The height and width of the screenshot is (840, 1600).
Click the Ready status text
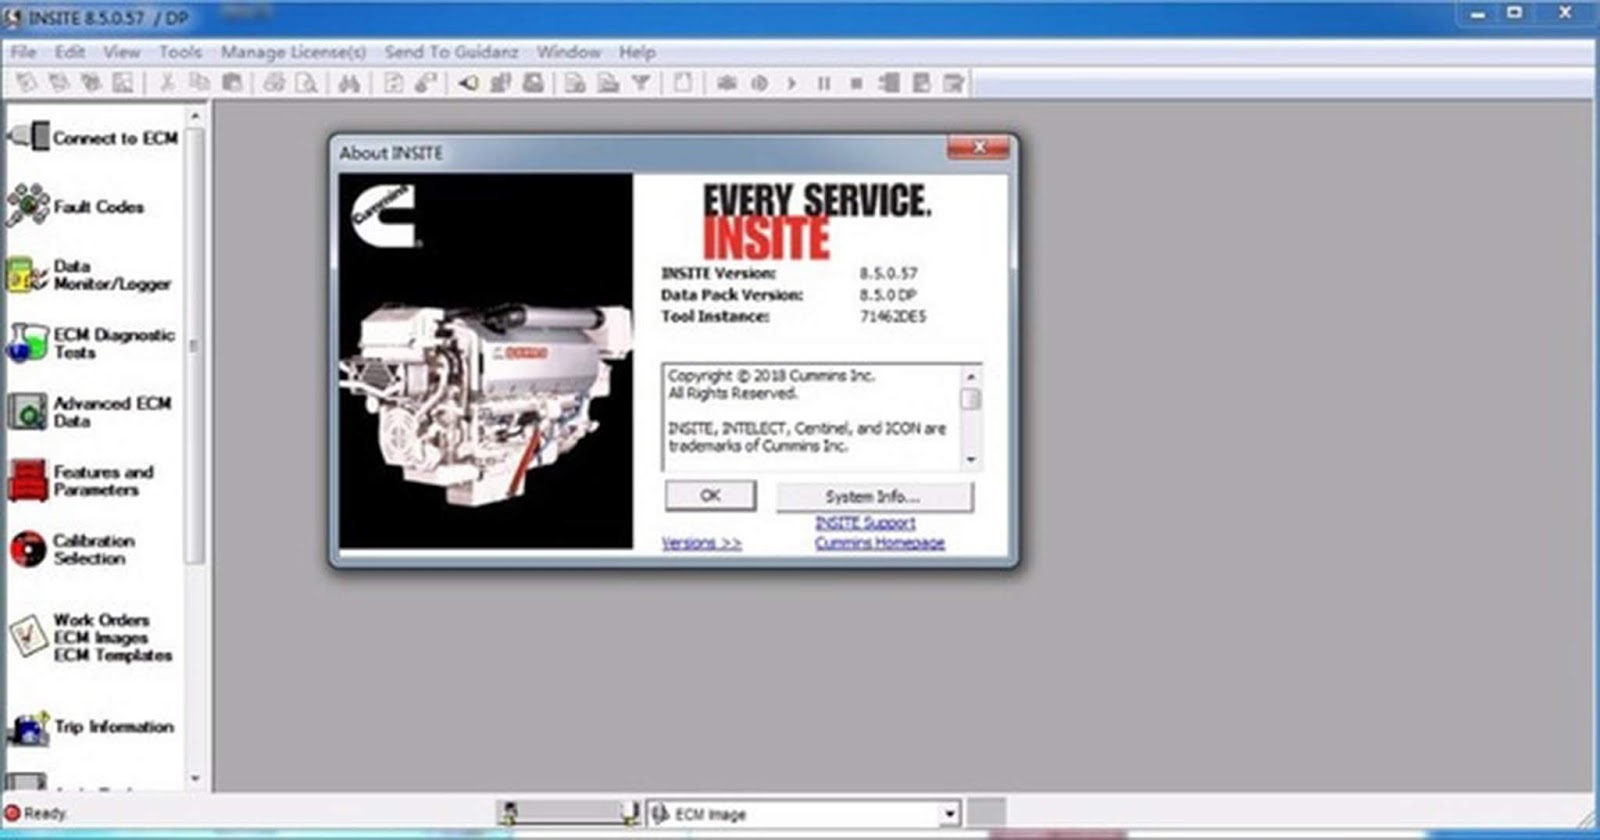pos(45,813)
